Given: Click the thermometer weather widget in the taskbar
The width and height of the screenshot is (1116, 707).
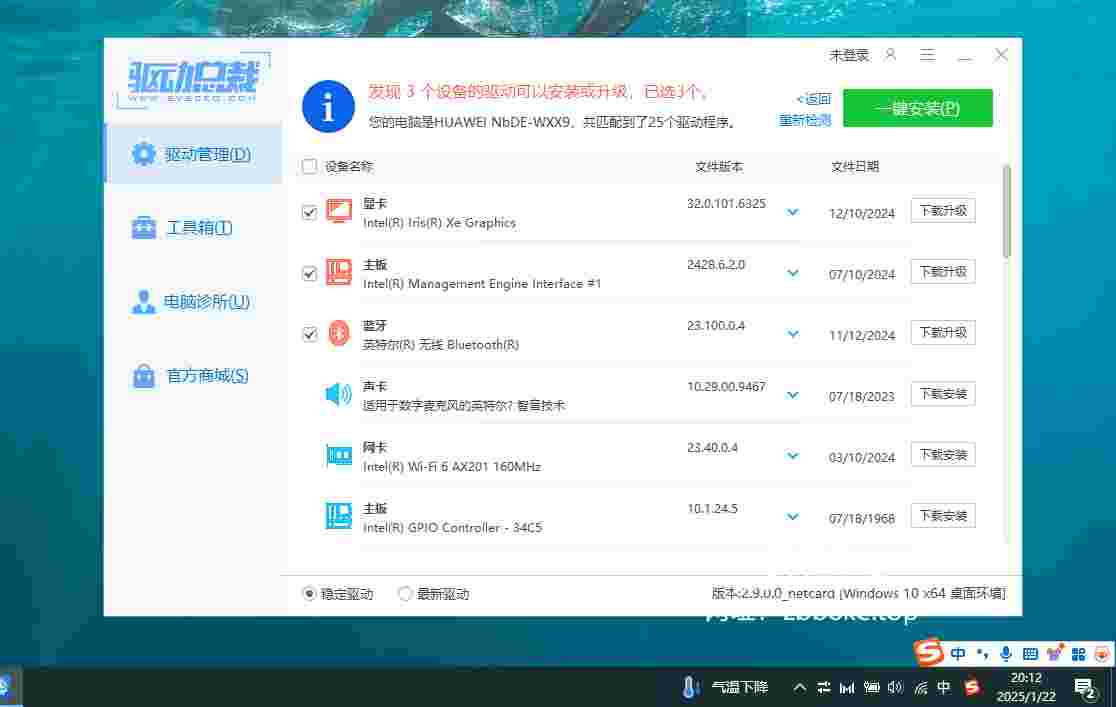Looking at the screenshot, I should click(x=725, y=687).
